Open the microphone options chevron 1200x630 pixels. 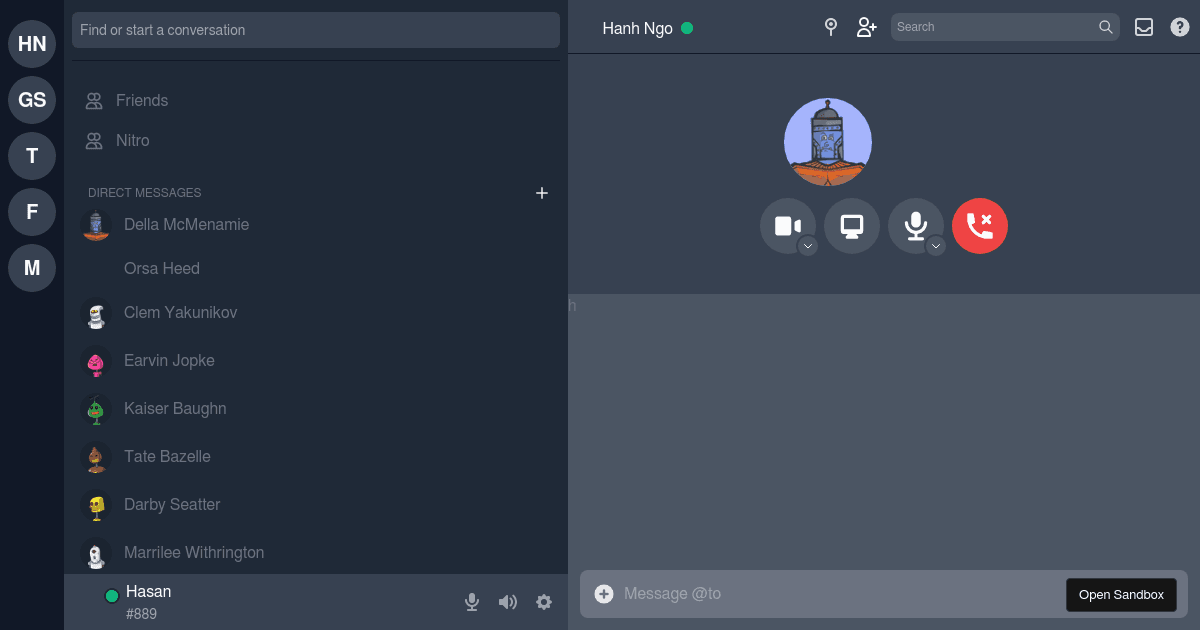(935, 244)
